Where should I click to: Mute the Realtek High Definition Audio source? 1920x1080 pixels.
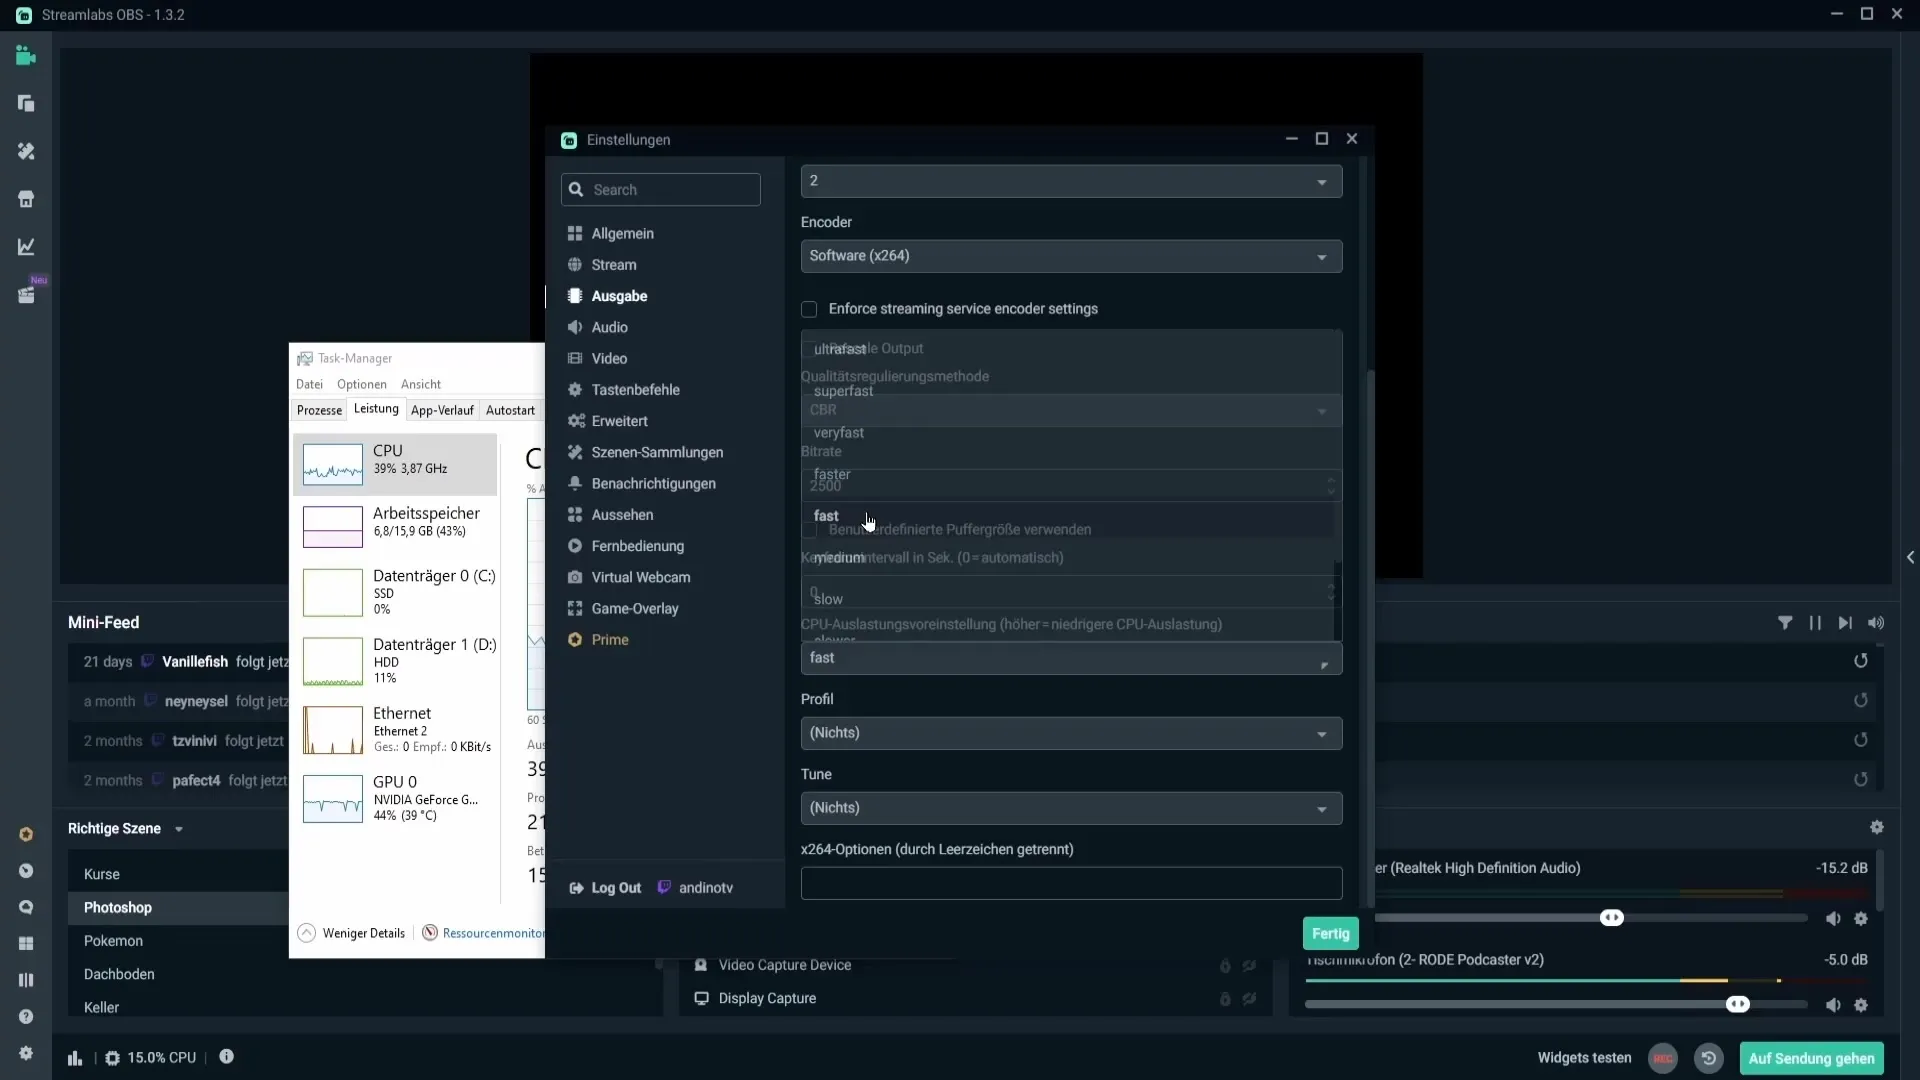(x=1833, y=919)
